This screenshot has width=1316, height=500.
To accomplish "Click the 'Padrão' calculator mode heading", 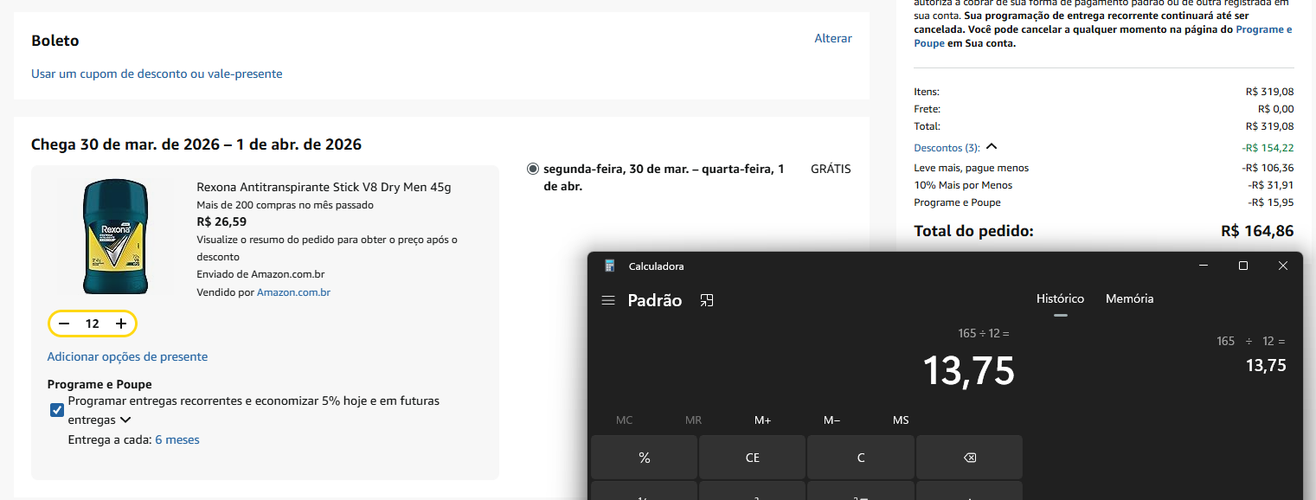I will click(655, 300).
